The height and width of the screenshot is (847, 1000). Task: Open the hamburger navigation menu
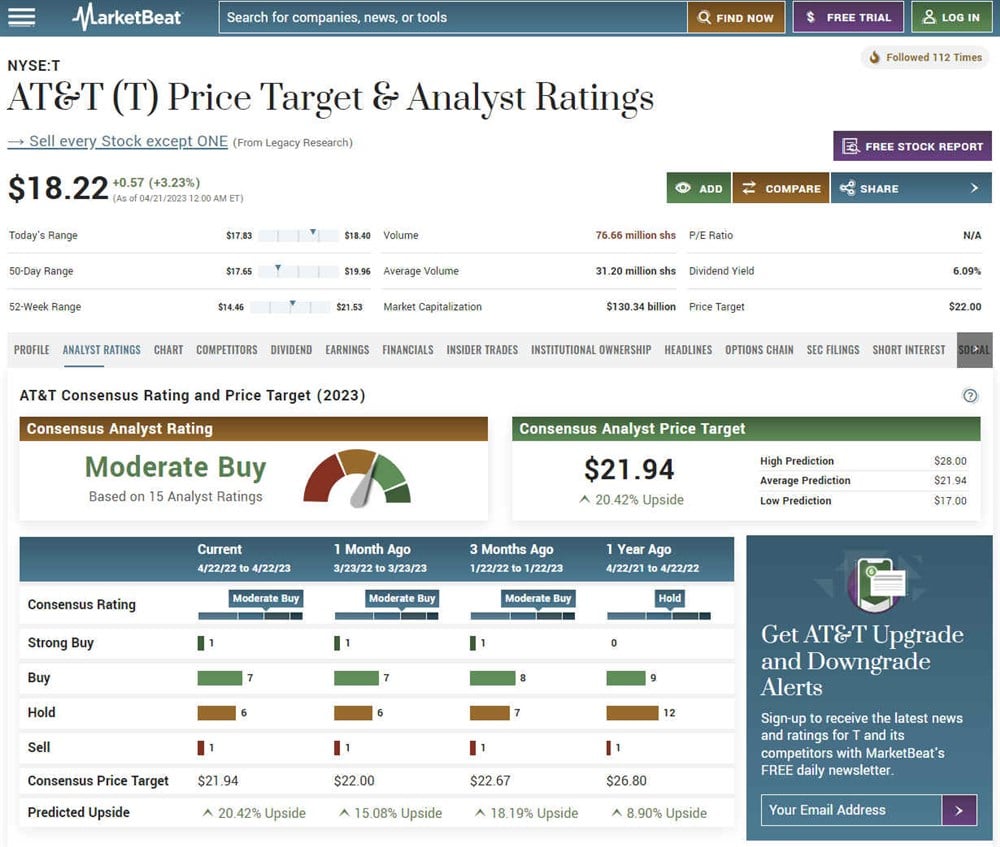23,16
